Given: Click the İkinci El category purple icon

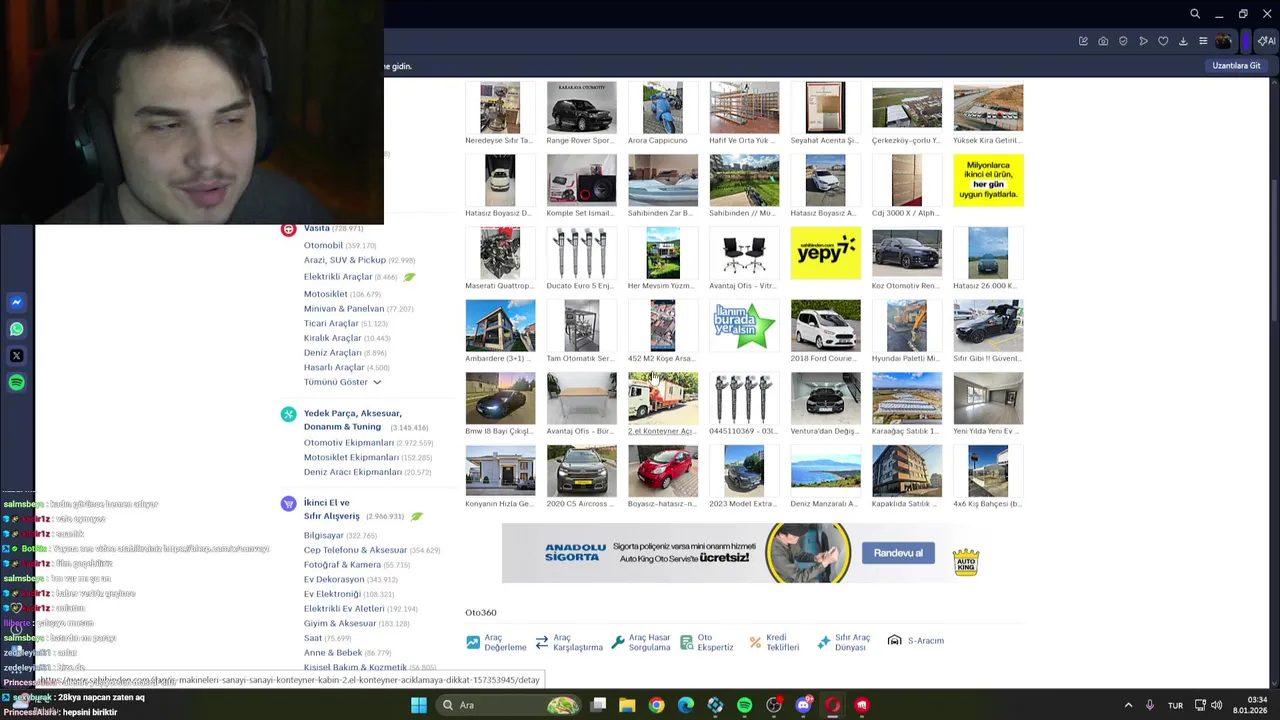Looking at the screenshot, I should coord(288,504).
